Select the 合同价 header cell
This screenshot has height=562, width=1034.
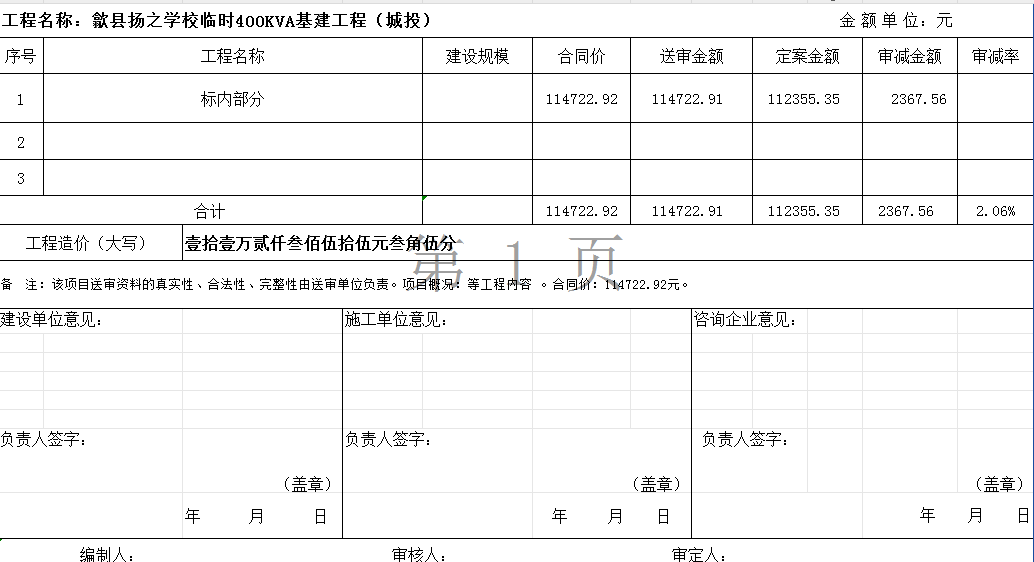tap(581, 57)
